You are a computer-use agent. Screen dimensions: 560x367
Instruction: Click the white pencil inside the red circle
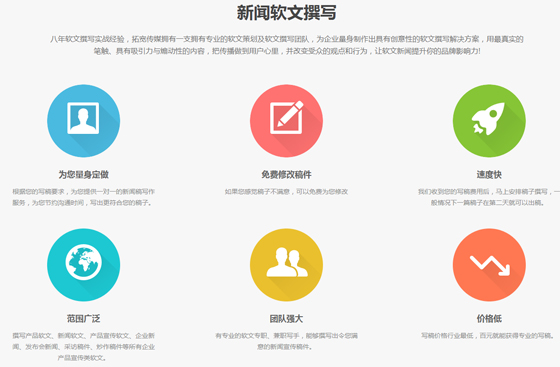[290, 113]
